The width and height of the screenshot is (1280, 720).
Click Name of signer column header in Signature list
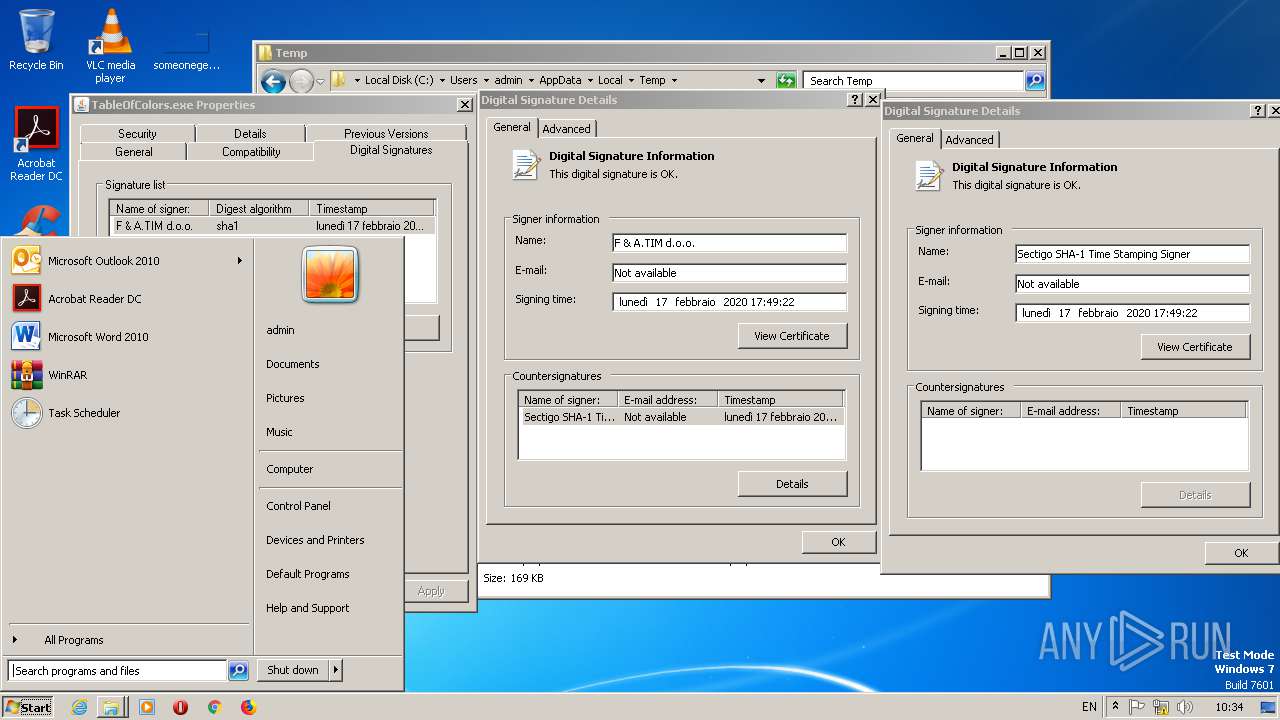pyautogui.click(x=159, y=209)
